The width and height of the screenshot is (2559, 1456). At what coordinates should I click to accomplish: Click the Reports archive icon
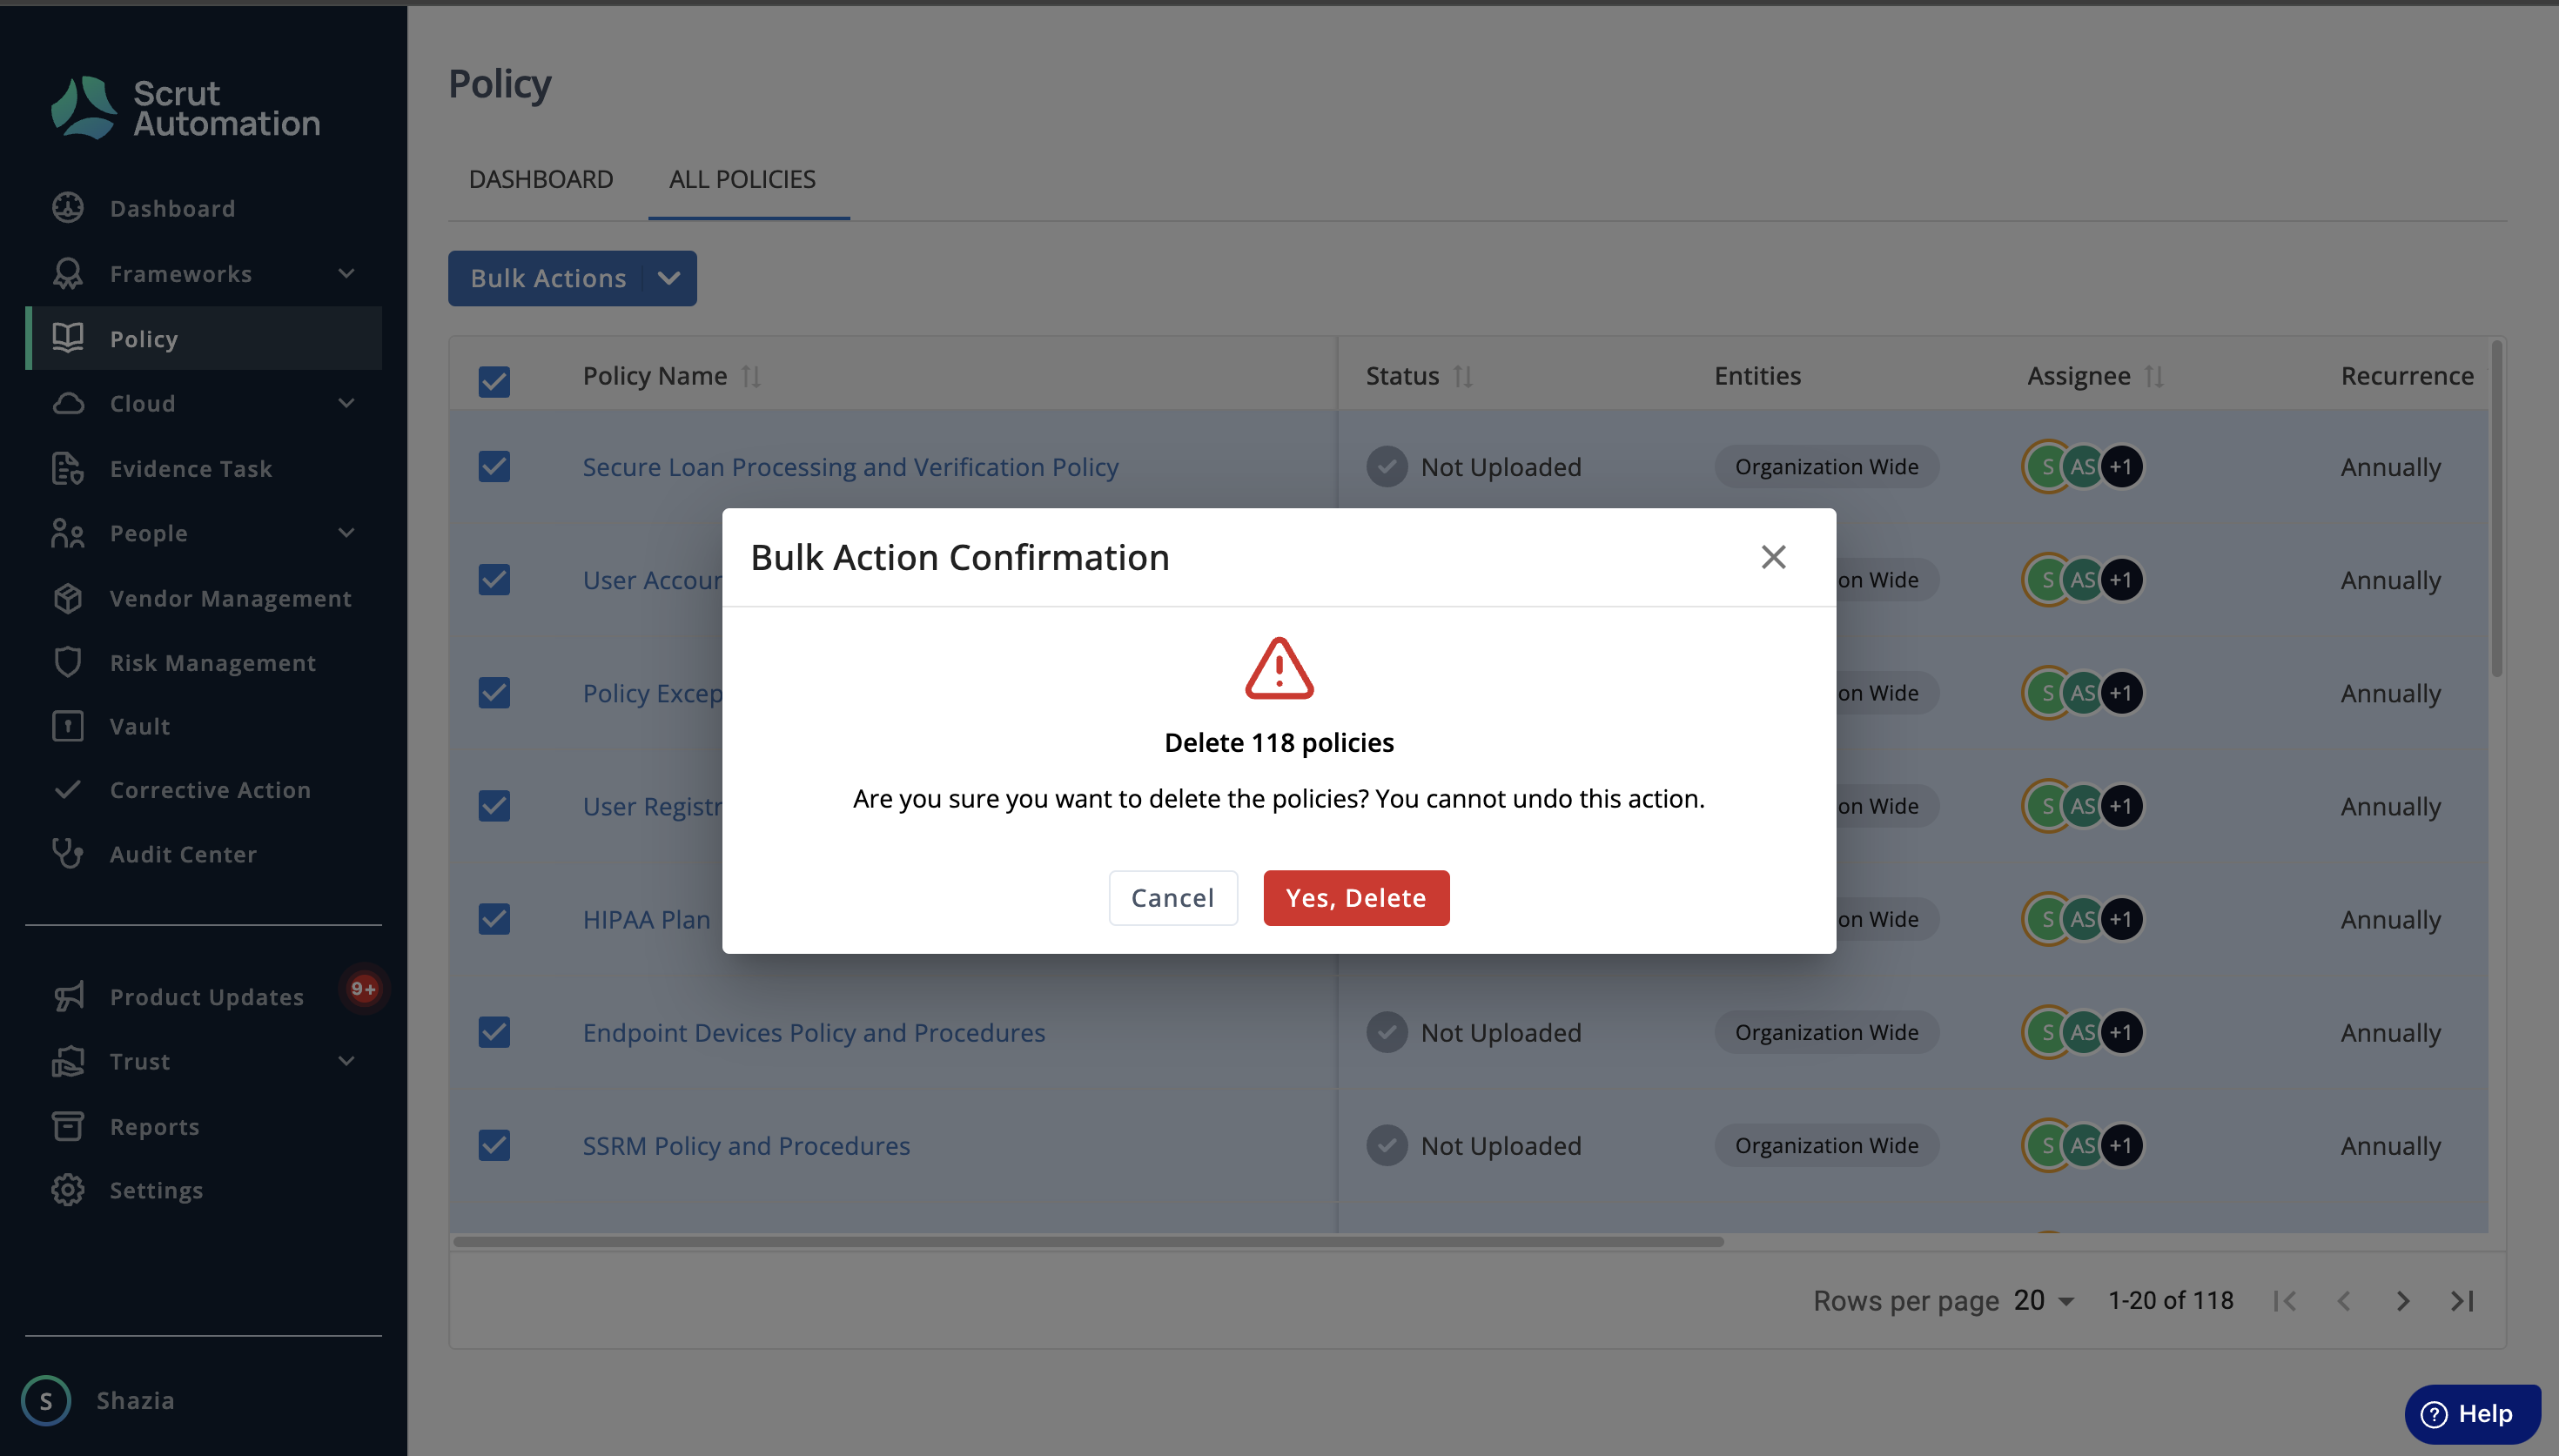(x=68, y=1126)
